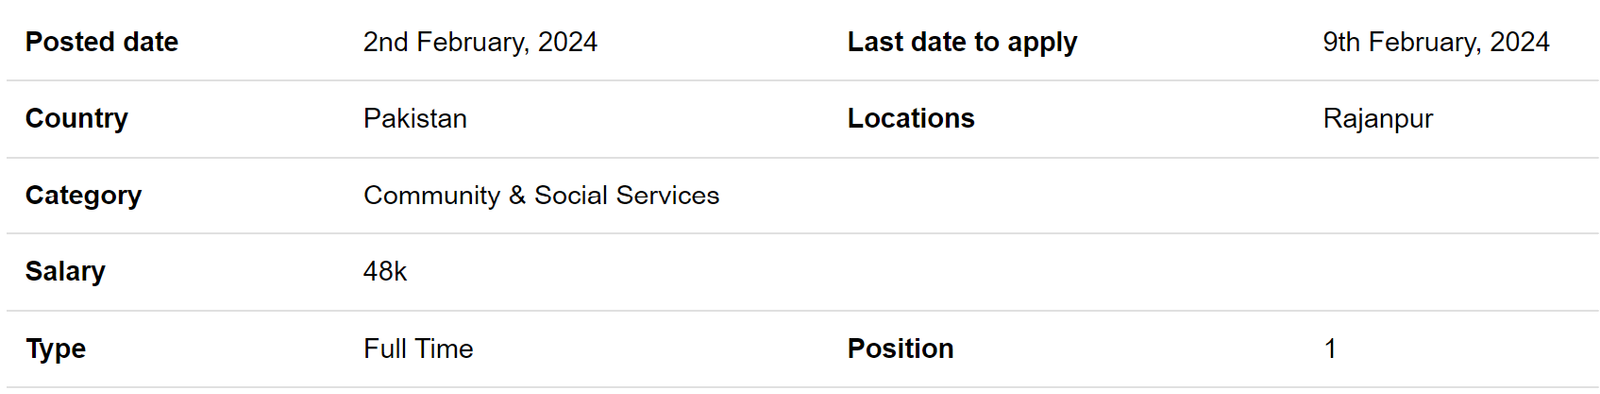
Task: Click the word Time in type value
Action: click(x=444, y=348)
